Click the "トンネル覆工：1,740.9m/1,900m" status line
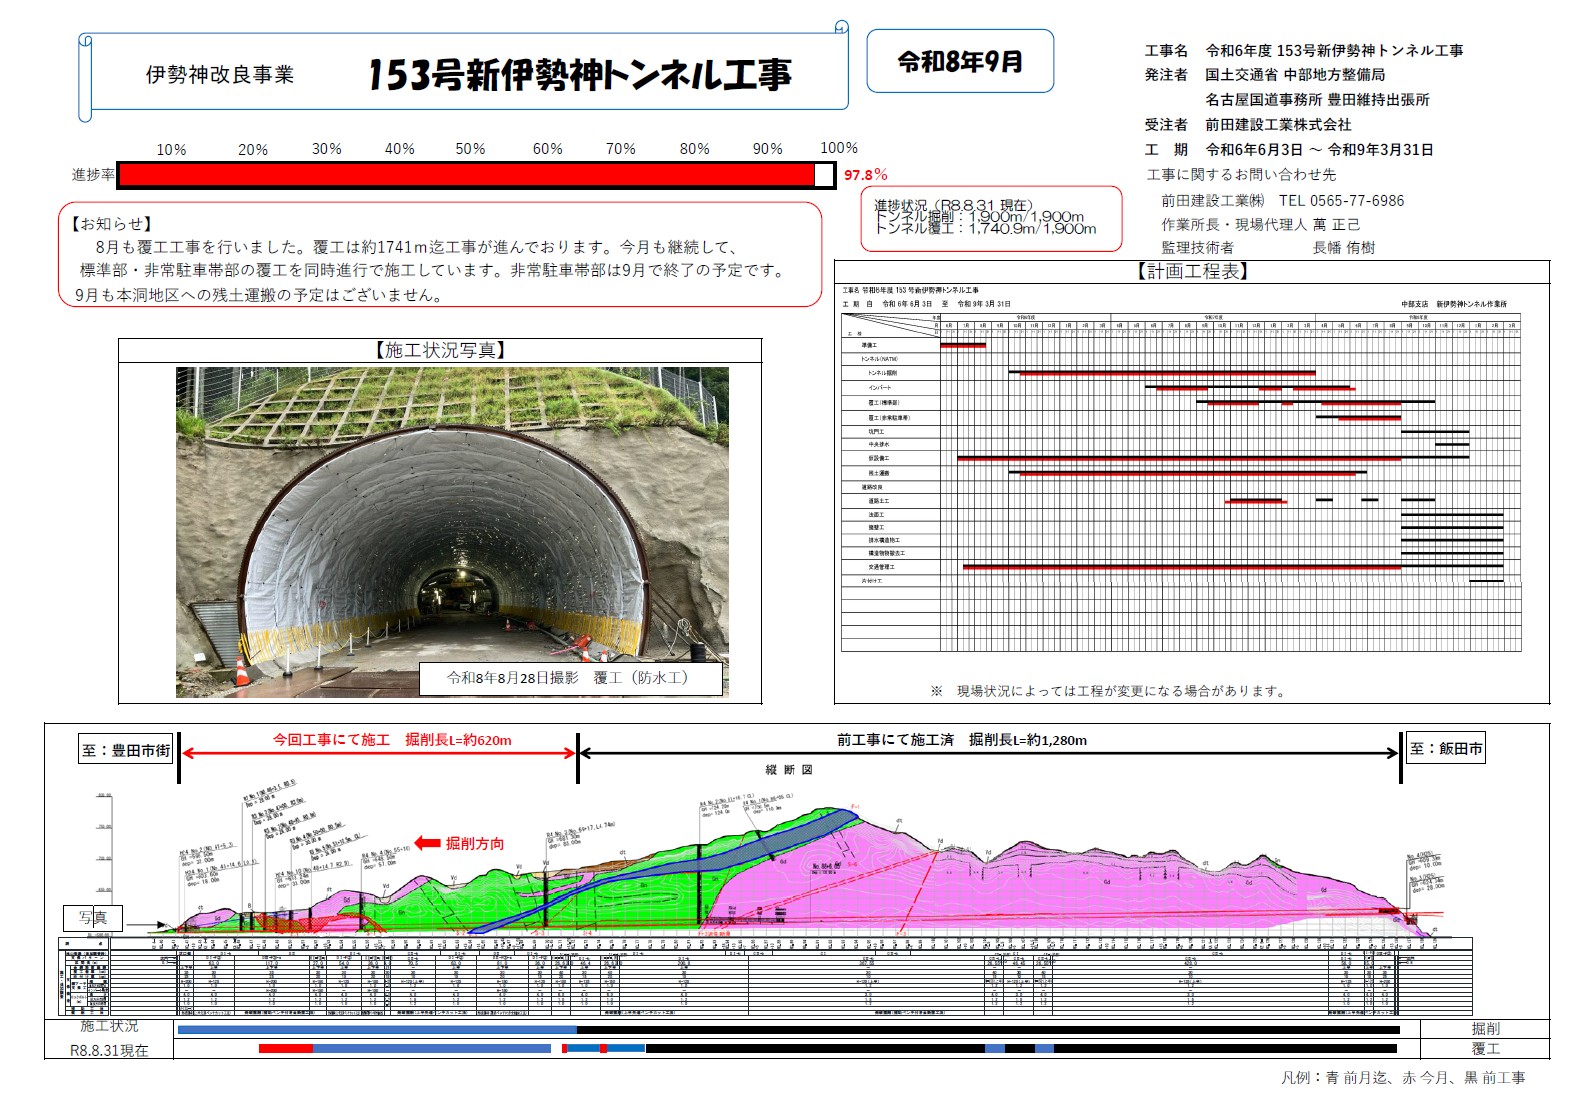 [985, 229]
